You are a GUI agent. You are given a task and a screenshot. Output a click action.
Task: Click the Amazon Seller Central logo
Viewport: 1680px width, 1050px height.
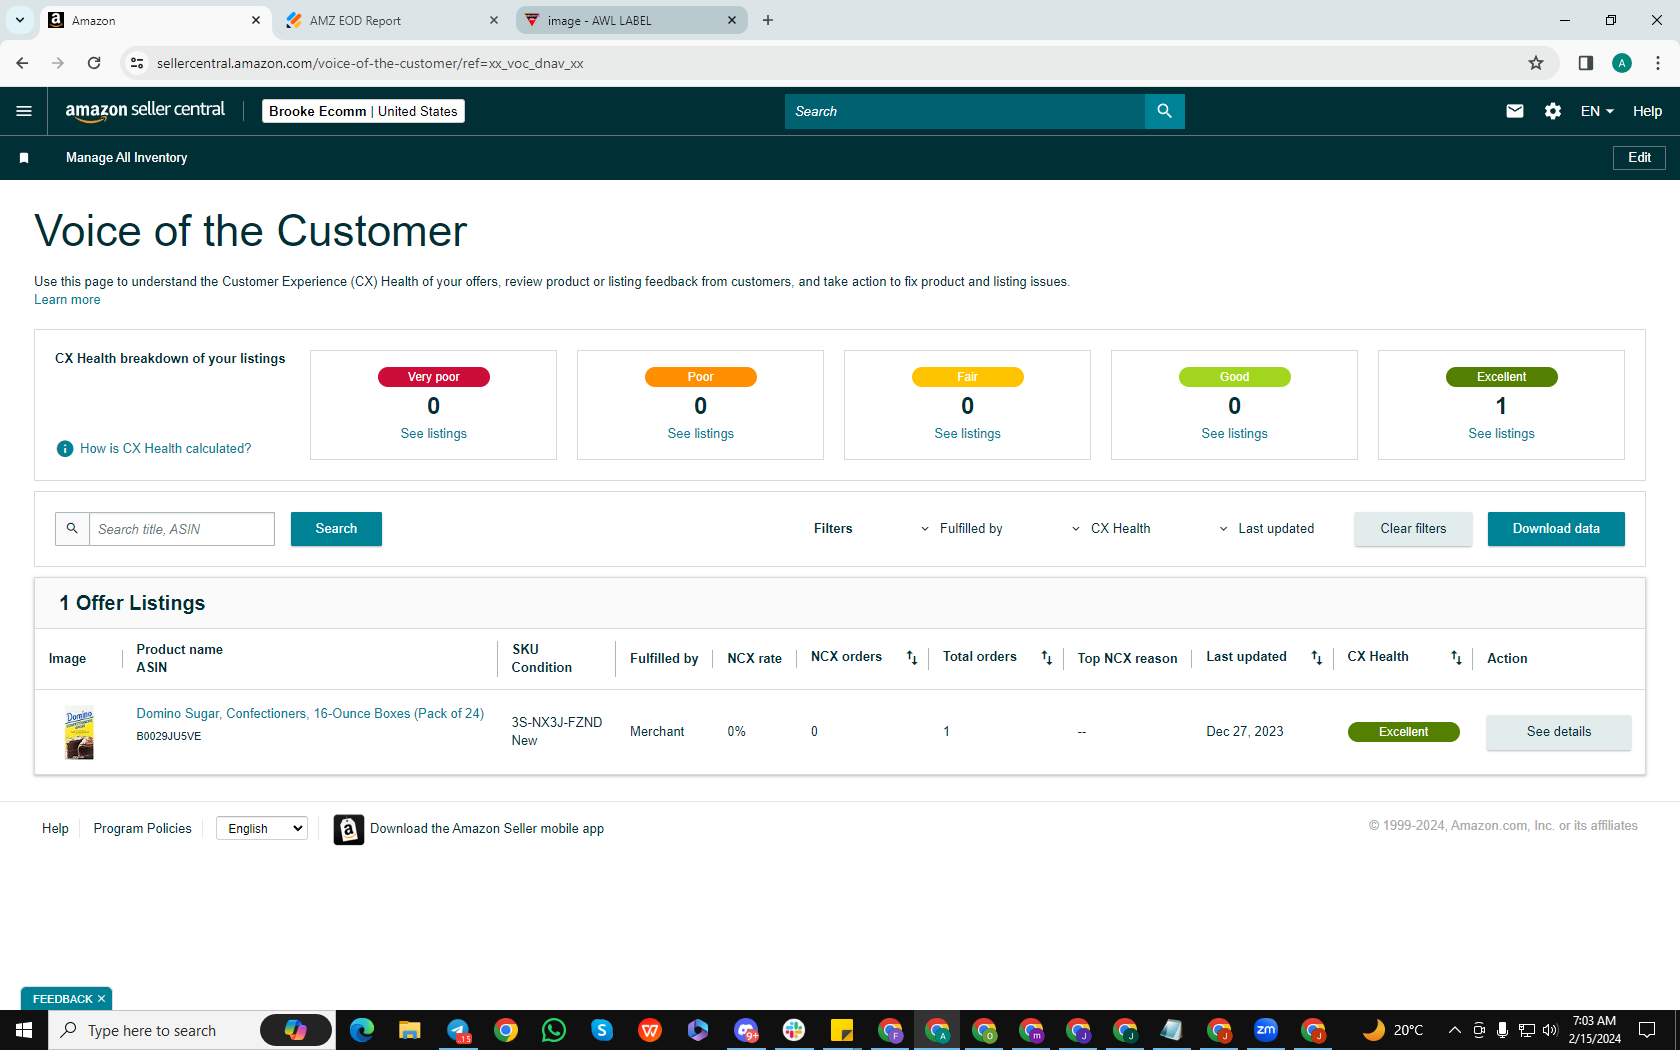coord(145,111)
